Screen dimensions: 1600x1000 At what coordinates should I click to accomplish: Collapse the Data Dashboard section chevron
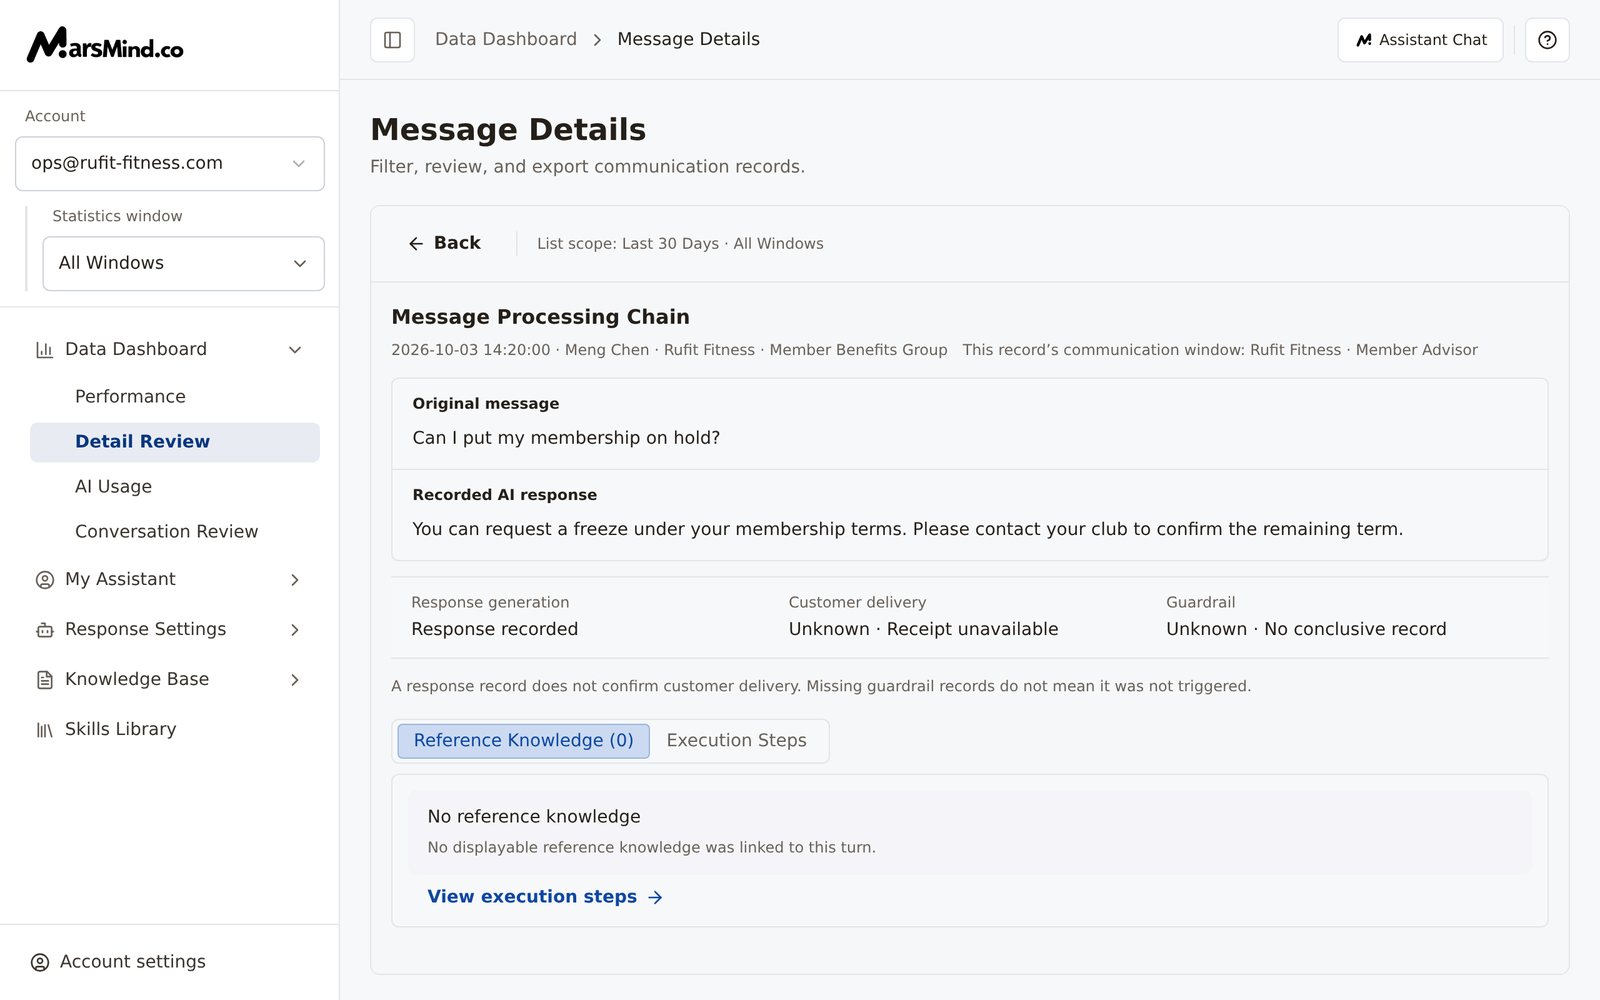(295, 350)
